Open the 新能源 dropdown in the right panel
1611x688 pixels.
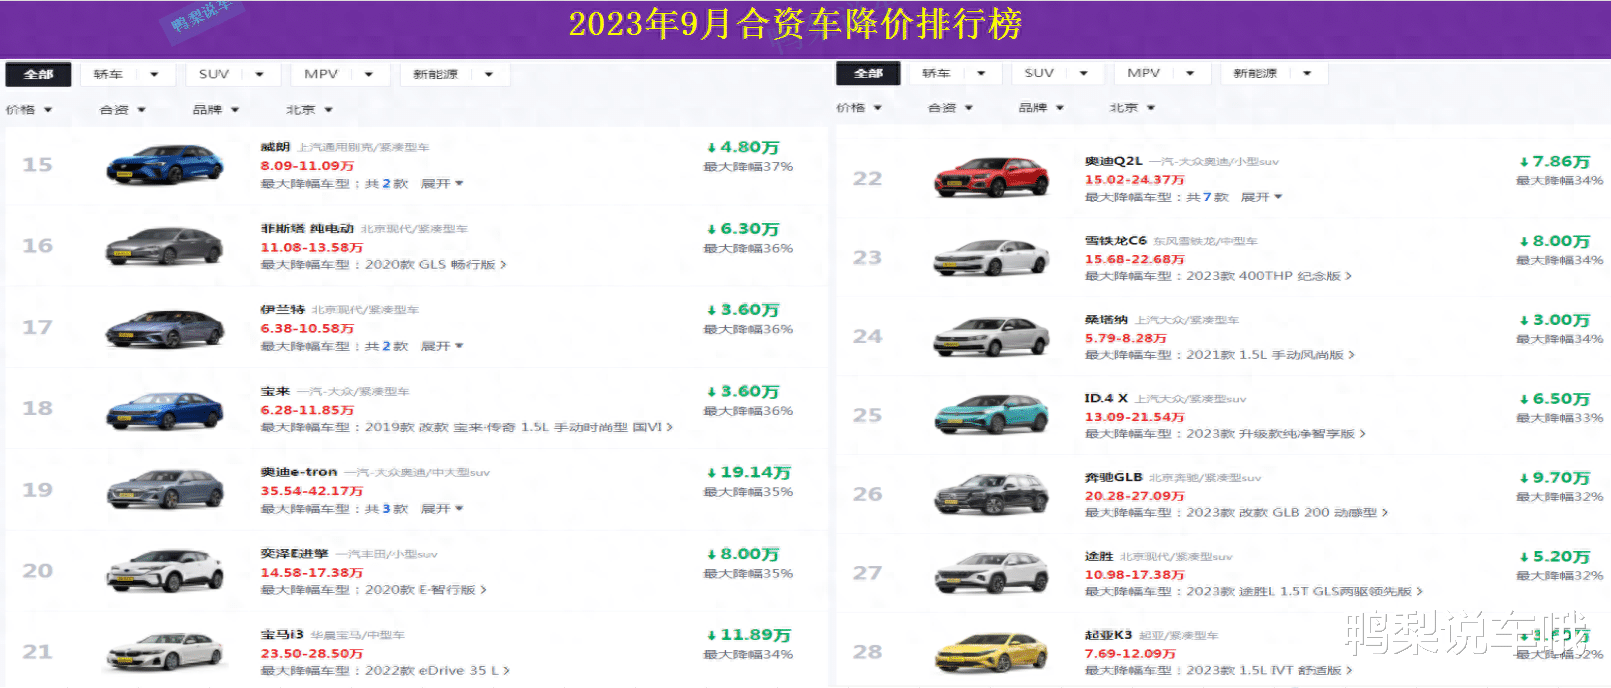(1273, 73)
